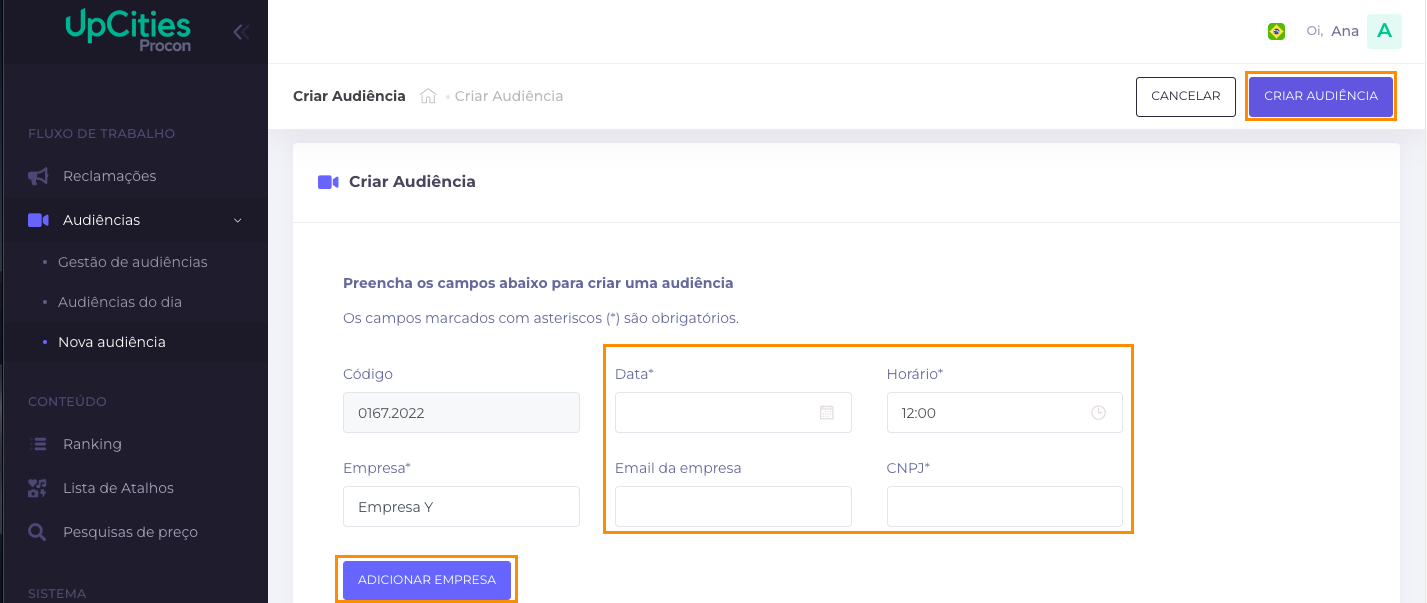Viewport: 1427px width, 603px height.
Task: Click the Brazil flag language icon
Action: coord(1276,32)
